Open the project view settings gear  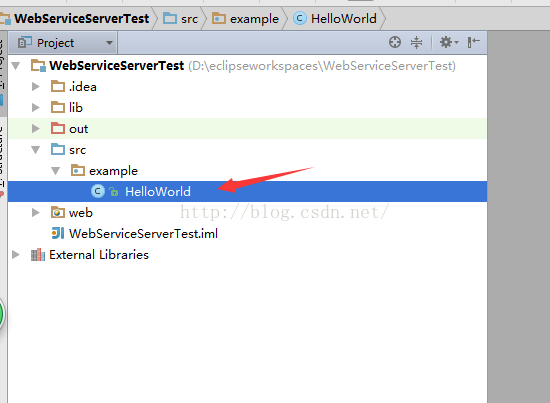point(449,42)
